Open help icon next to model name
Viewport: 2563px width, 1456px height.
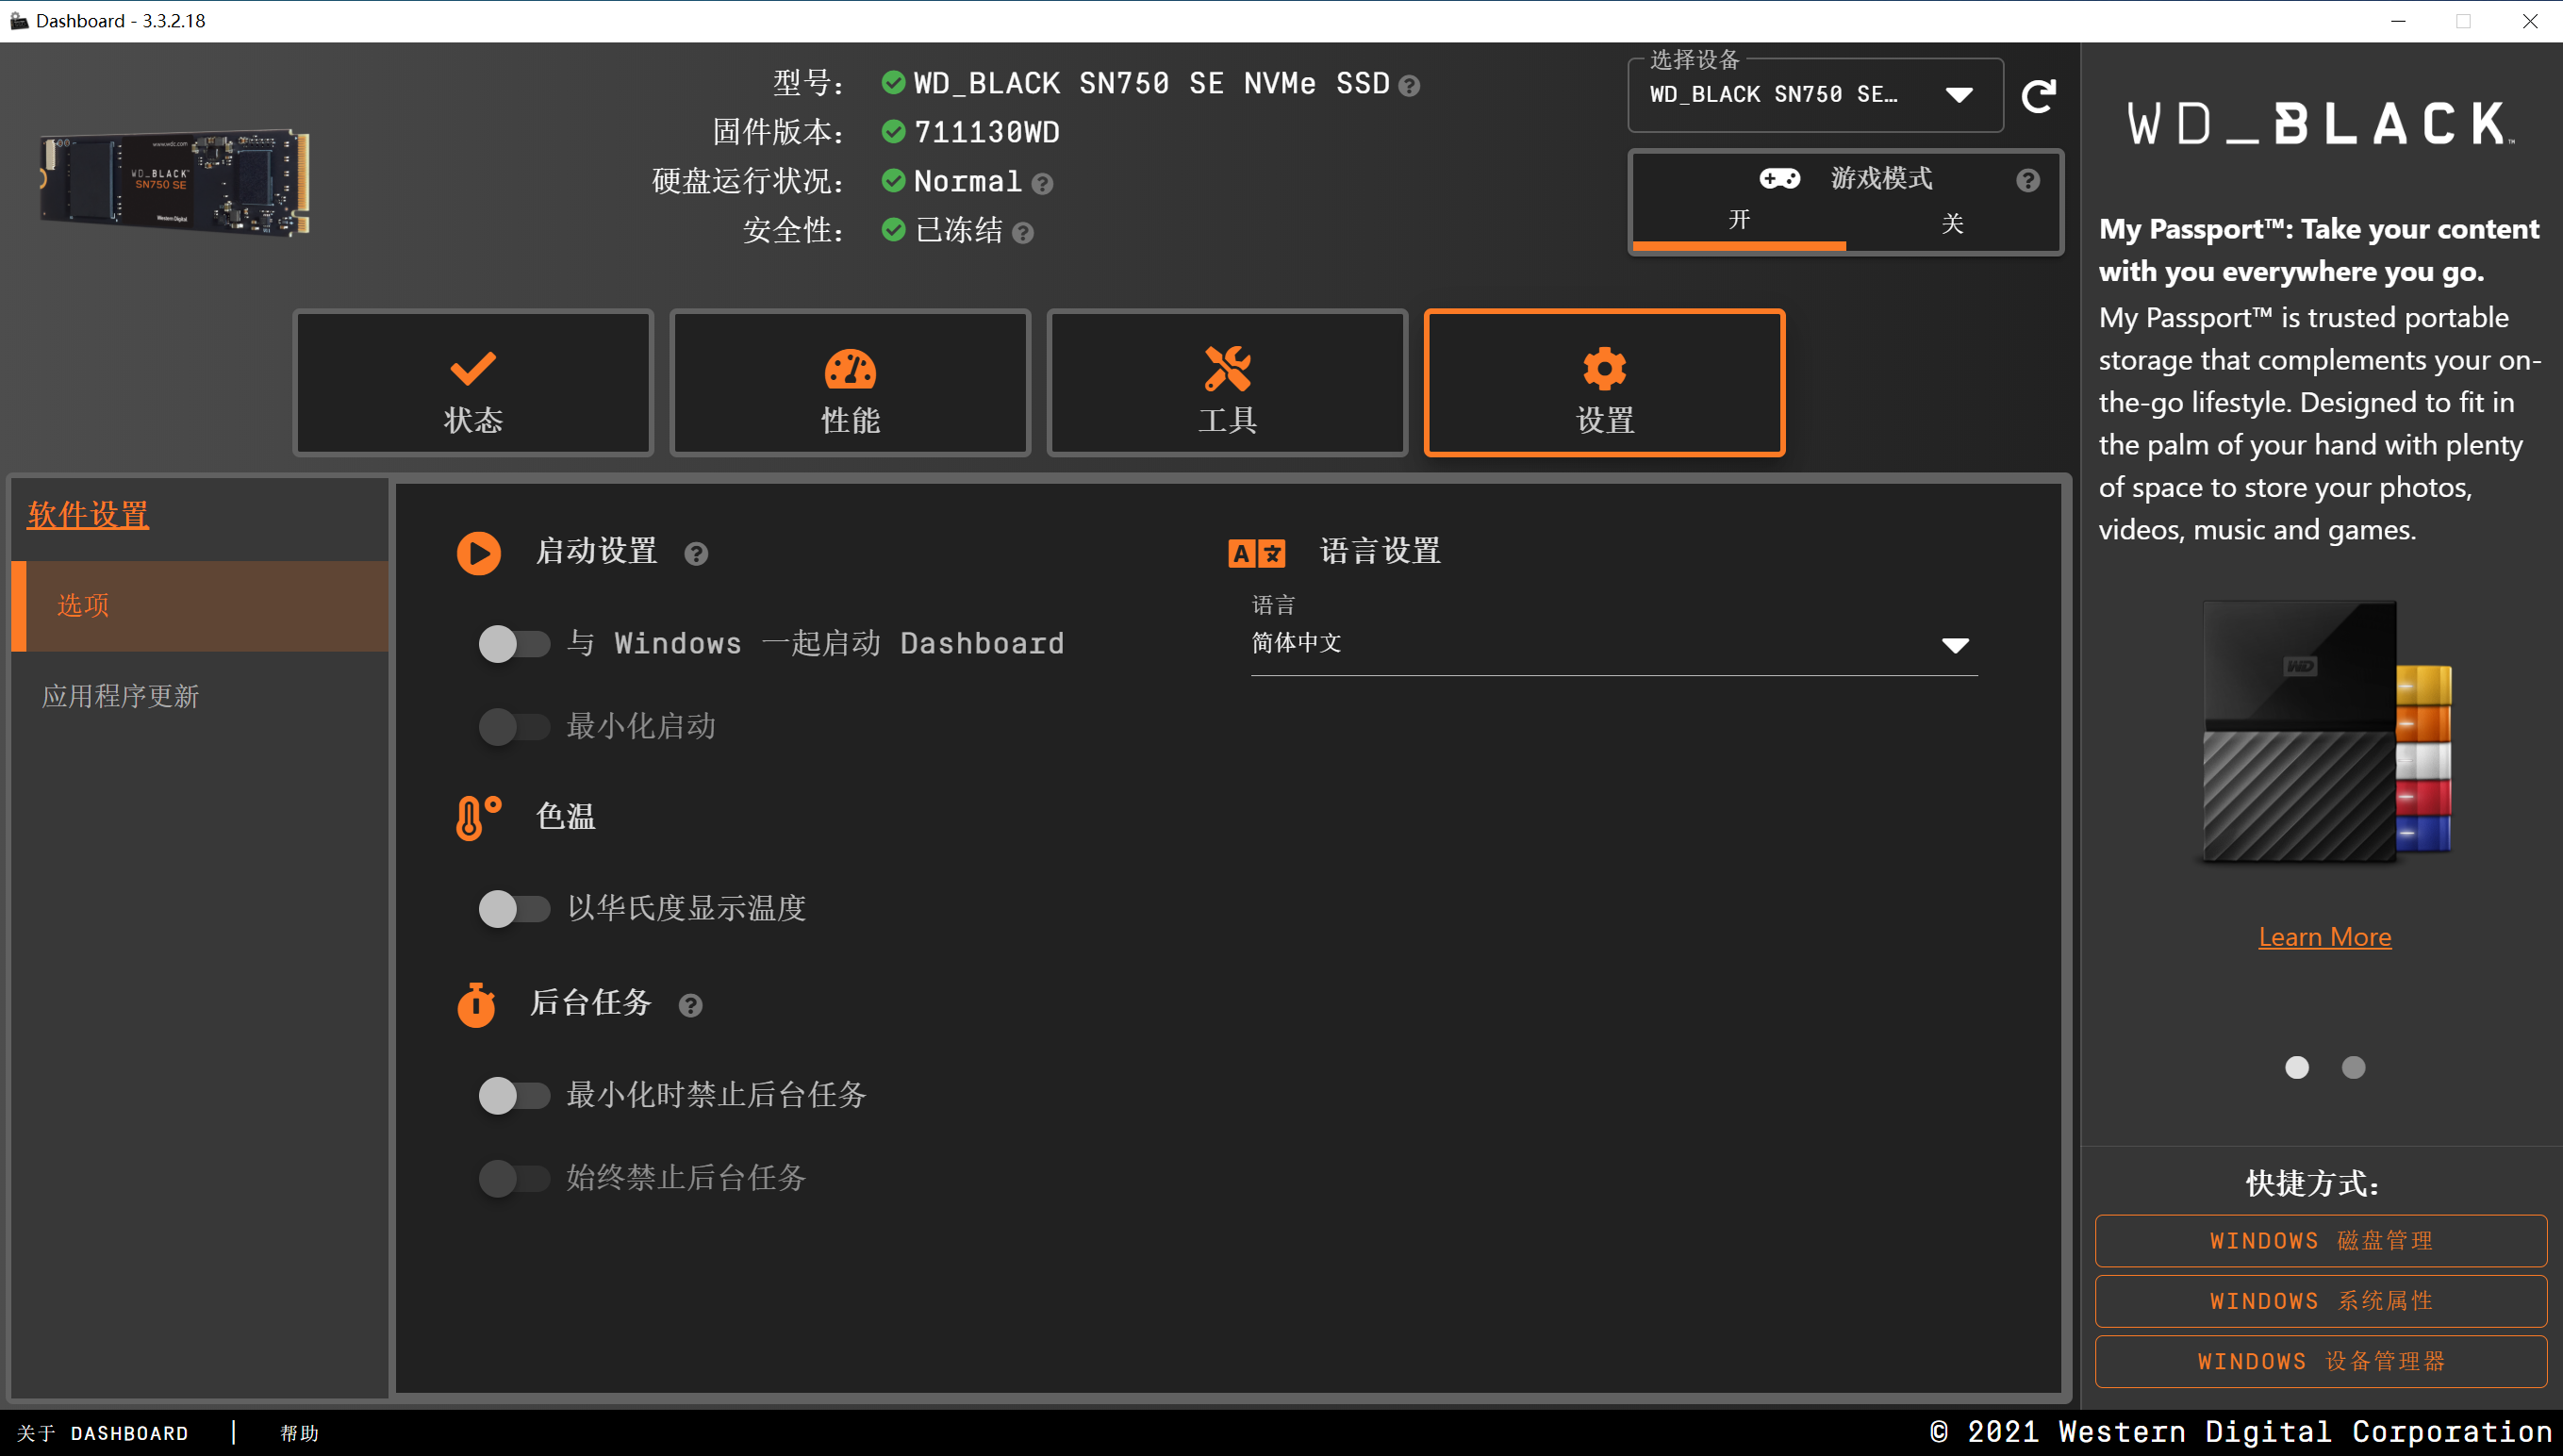[x=1409, y=87]
